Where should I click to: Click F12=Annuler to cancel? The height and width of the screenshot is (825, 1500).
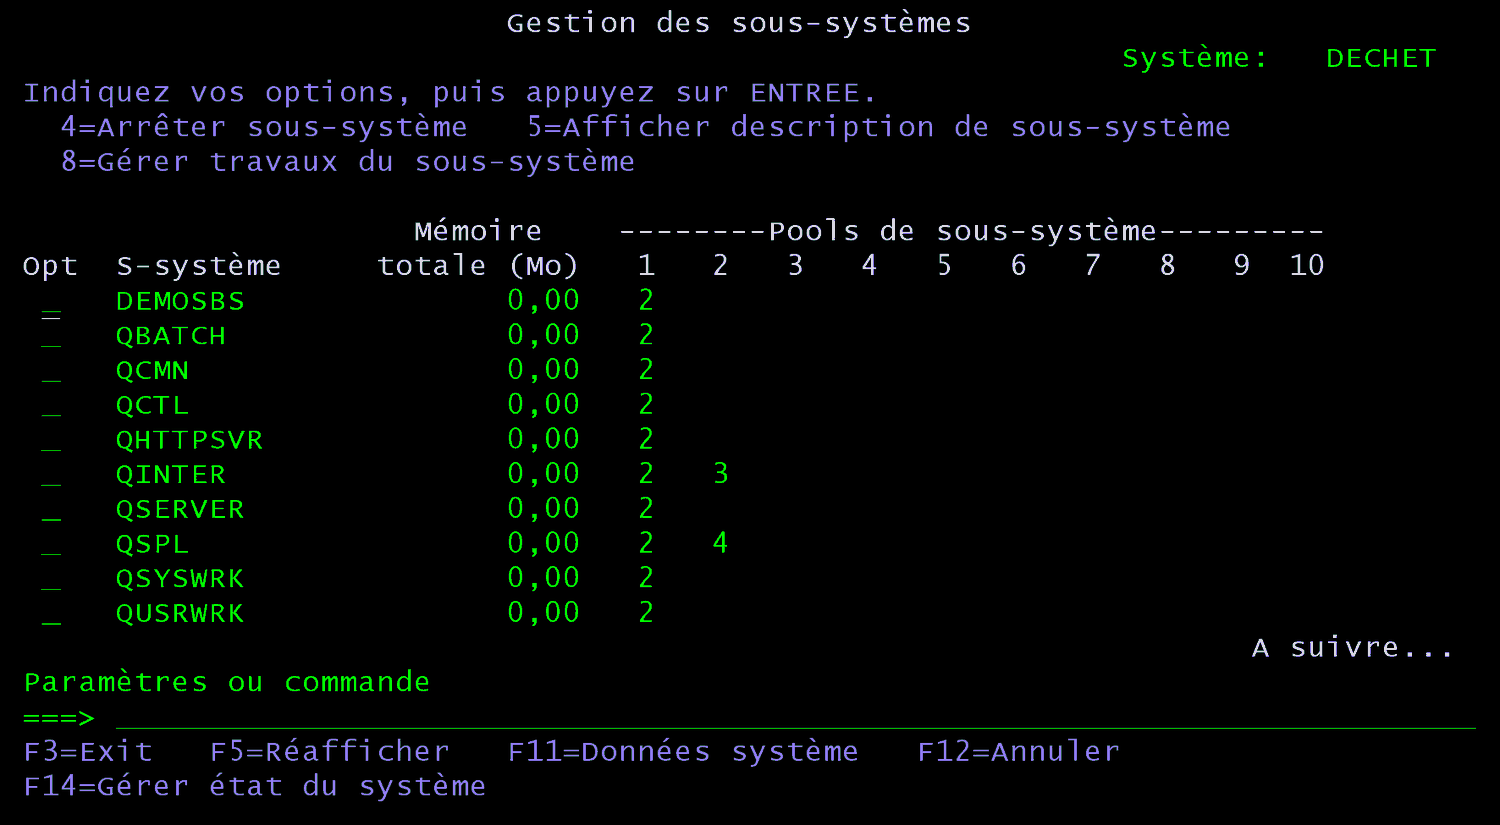point(1018,751)
